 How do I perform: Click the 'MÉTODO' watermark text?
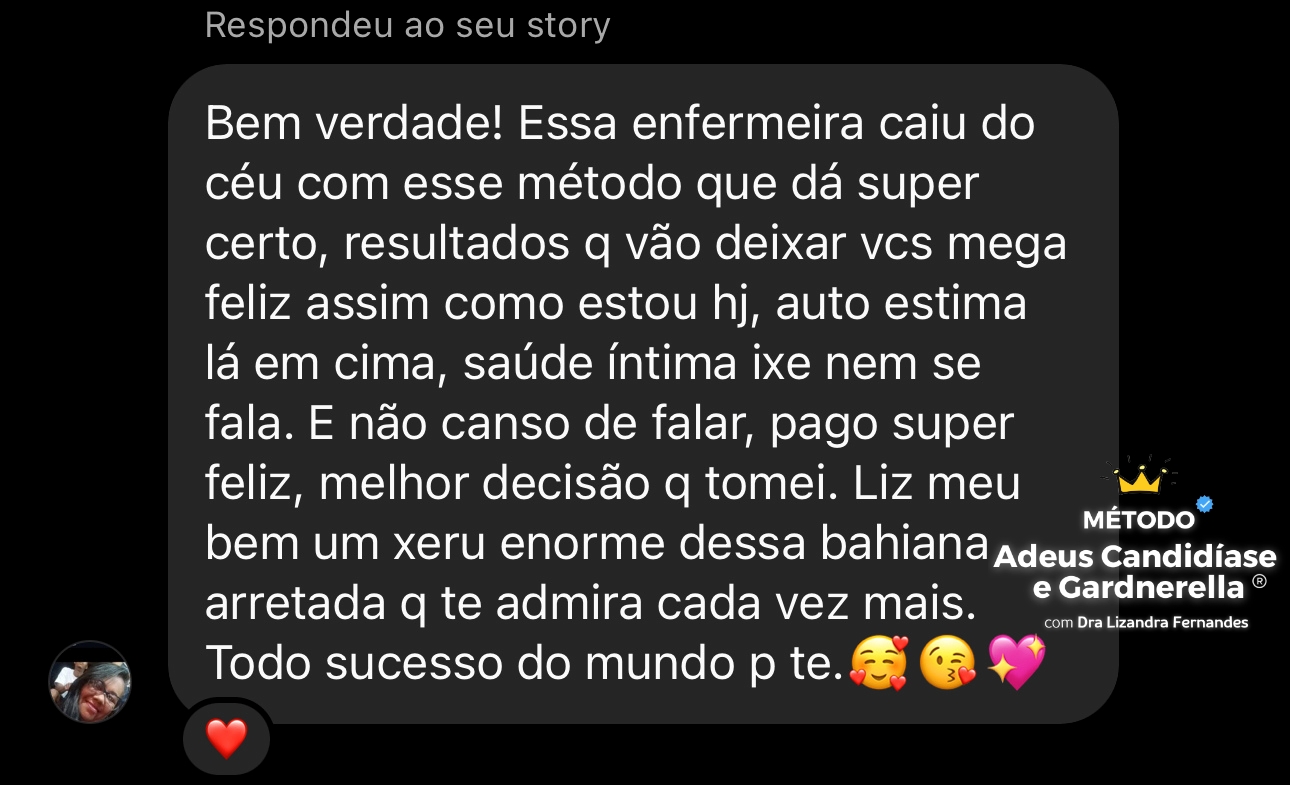(x=1139, y=520)
